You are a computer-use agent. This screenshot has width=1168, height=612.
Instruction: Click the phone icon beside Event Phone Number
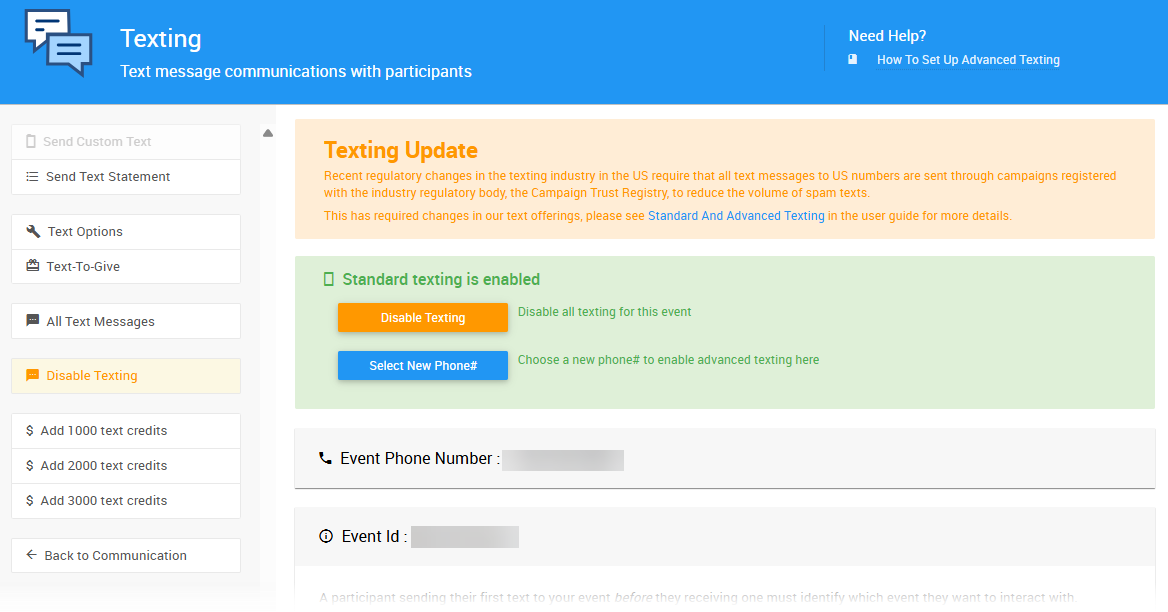pyautogui.click(x=325, y=459)
